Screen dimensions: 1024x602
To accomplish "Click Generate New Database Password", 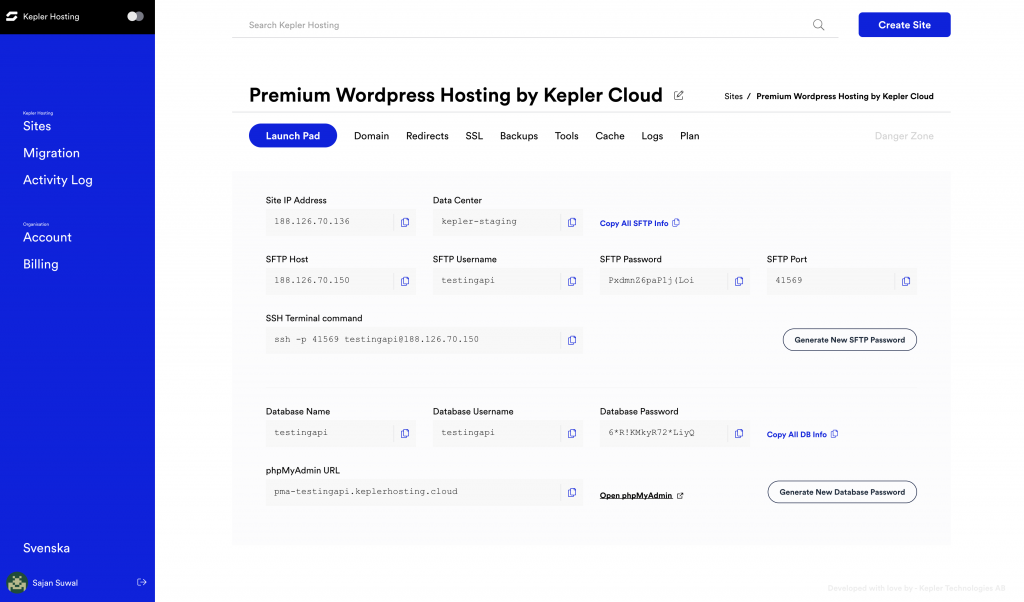I will [842, 492].
